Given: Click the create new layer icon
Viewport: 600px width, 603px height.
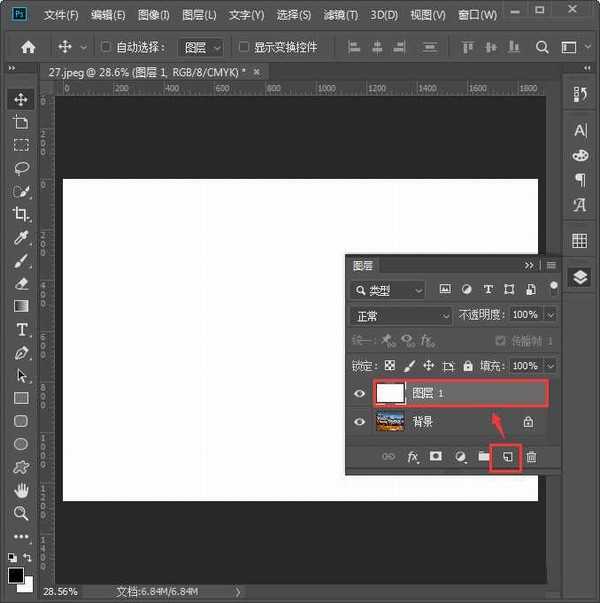Looking at the screenshot, I should (507, 457).
